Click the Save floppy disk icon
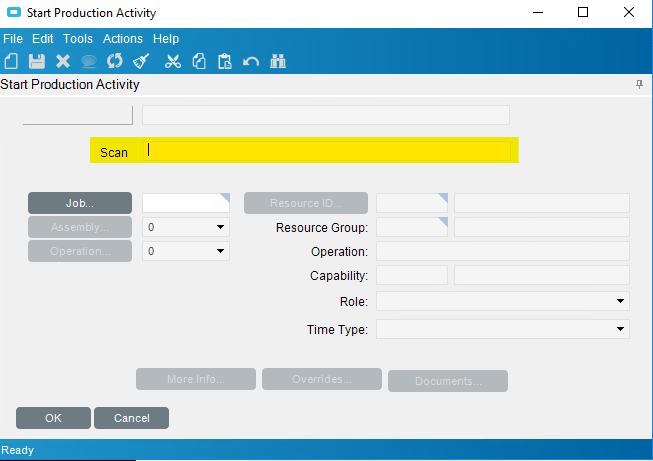The image size is (653, 461). pyautogui.click(x=37, y=62)
